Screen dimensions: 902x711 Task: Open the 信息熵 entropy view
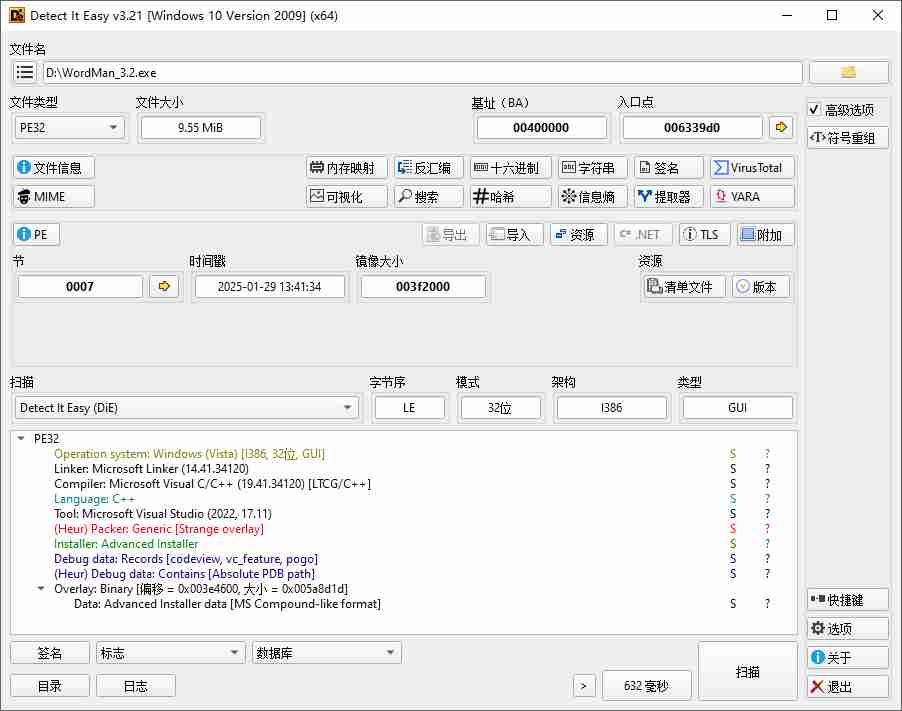pyautogui.click(x=593, y=197)
